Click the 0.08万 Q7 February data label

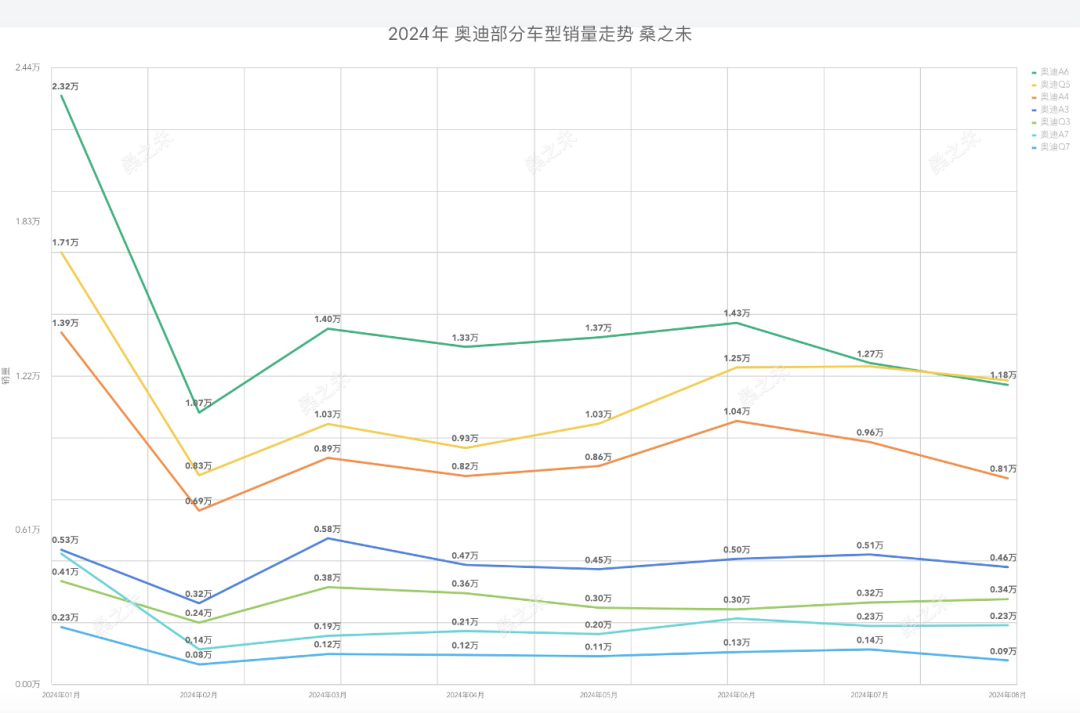click(198, 655)
